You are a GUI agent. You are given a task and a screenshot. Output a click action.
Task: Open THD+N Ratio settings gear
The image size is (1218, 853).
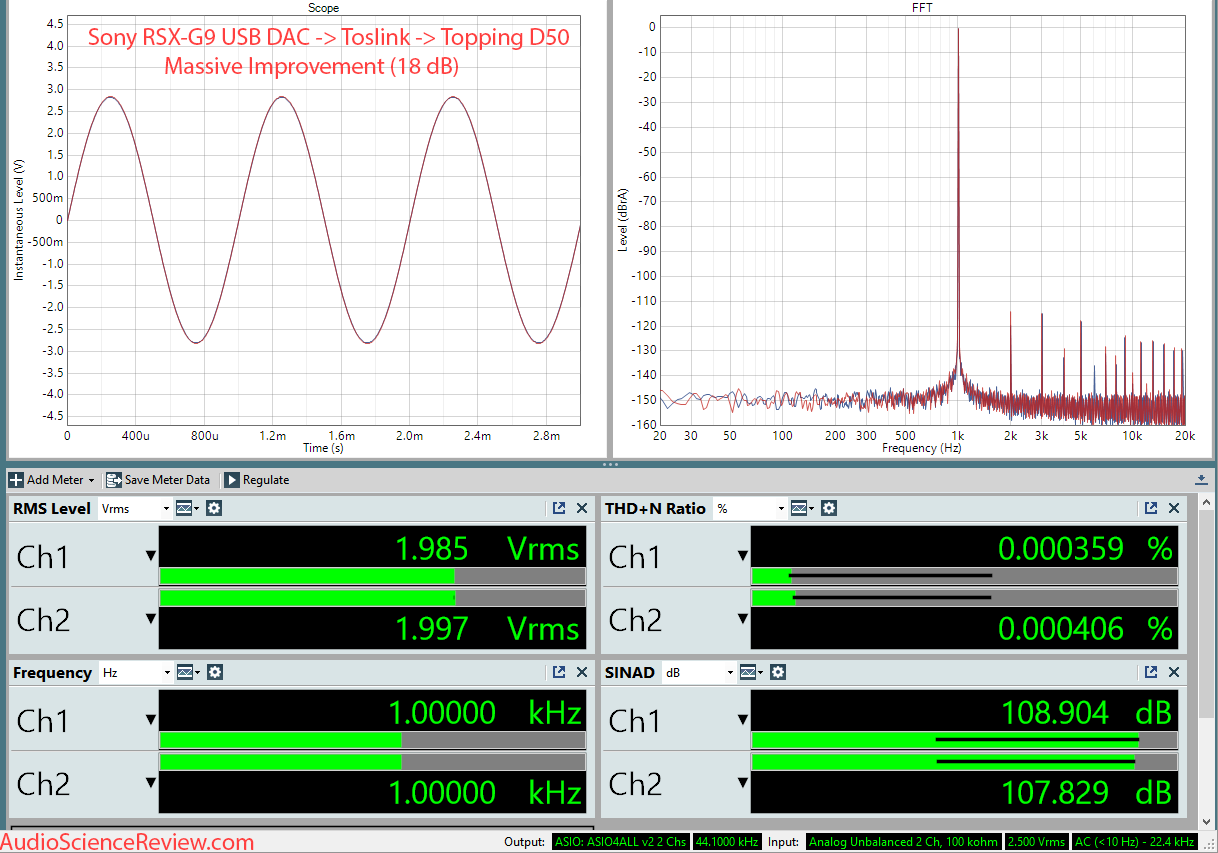(829, 509)
